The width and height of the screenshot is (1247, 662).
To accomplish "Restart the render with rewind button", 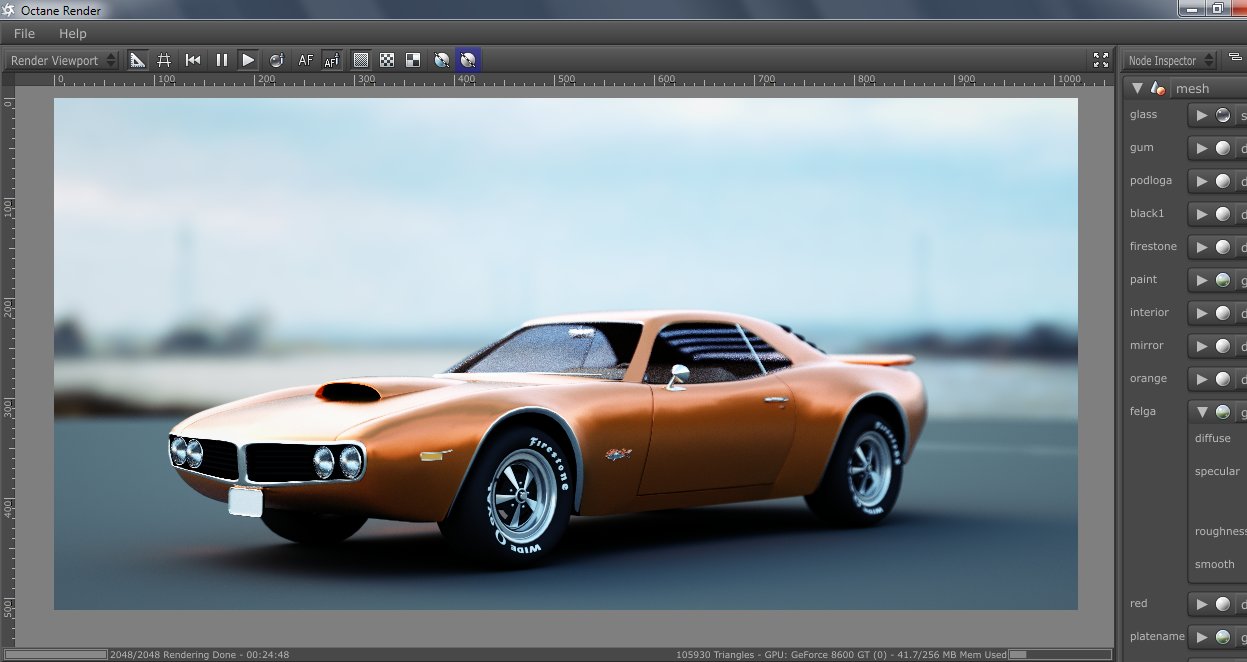I will pos(193,60).
